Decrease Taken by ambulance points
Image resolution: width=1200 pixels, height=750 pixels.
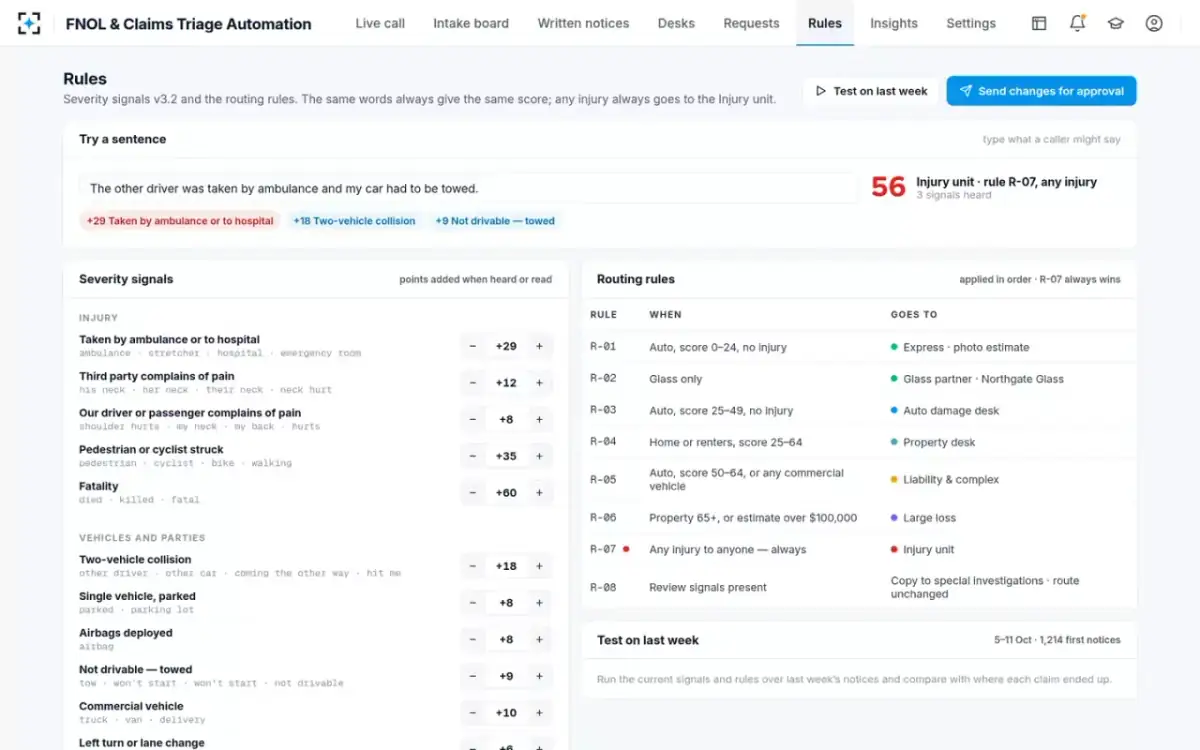pos(473,346)
